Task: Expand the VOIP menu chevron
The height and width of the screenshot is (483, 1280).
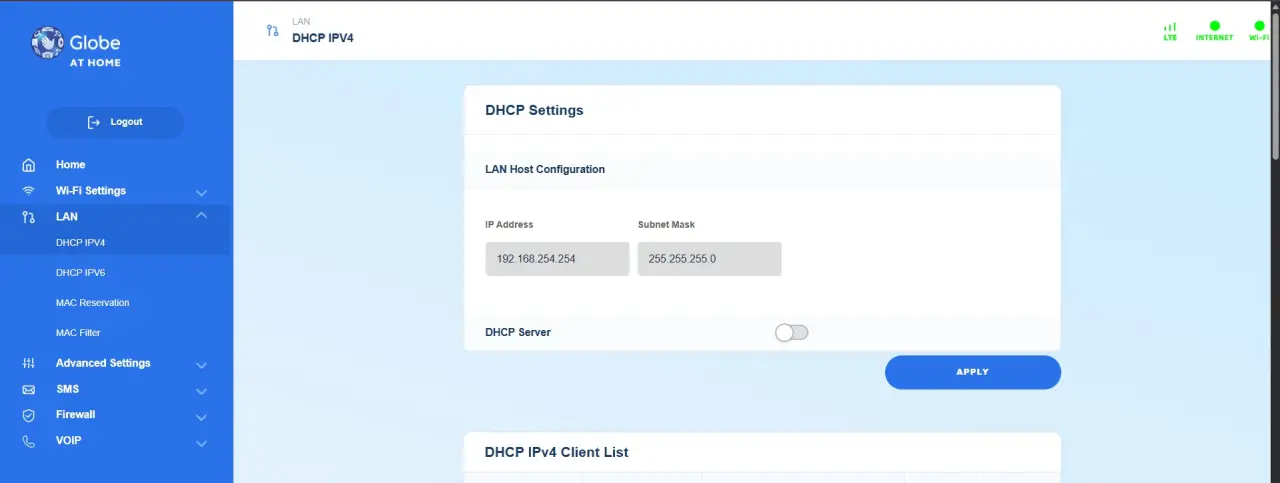Action: [201, 443]
